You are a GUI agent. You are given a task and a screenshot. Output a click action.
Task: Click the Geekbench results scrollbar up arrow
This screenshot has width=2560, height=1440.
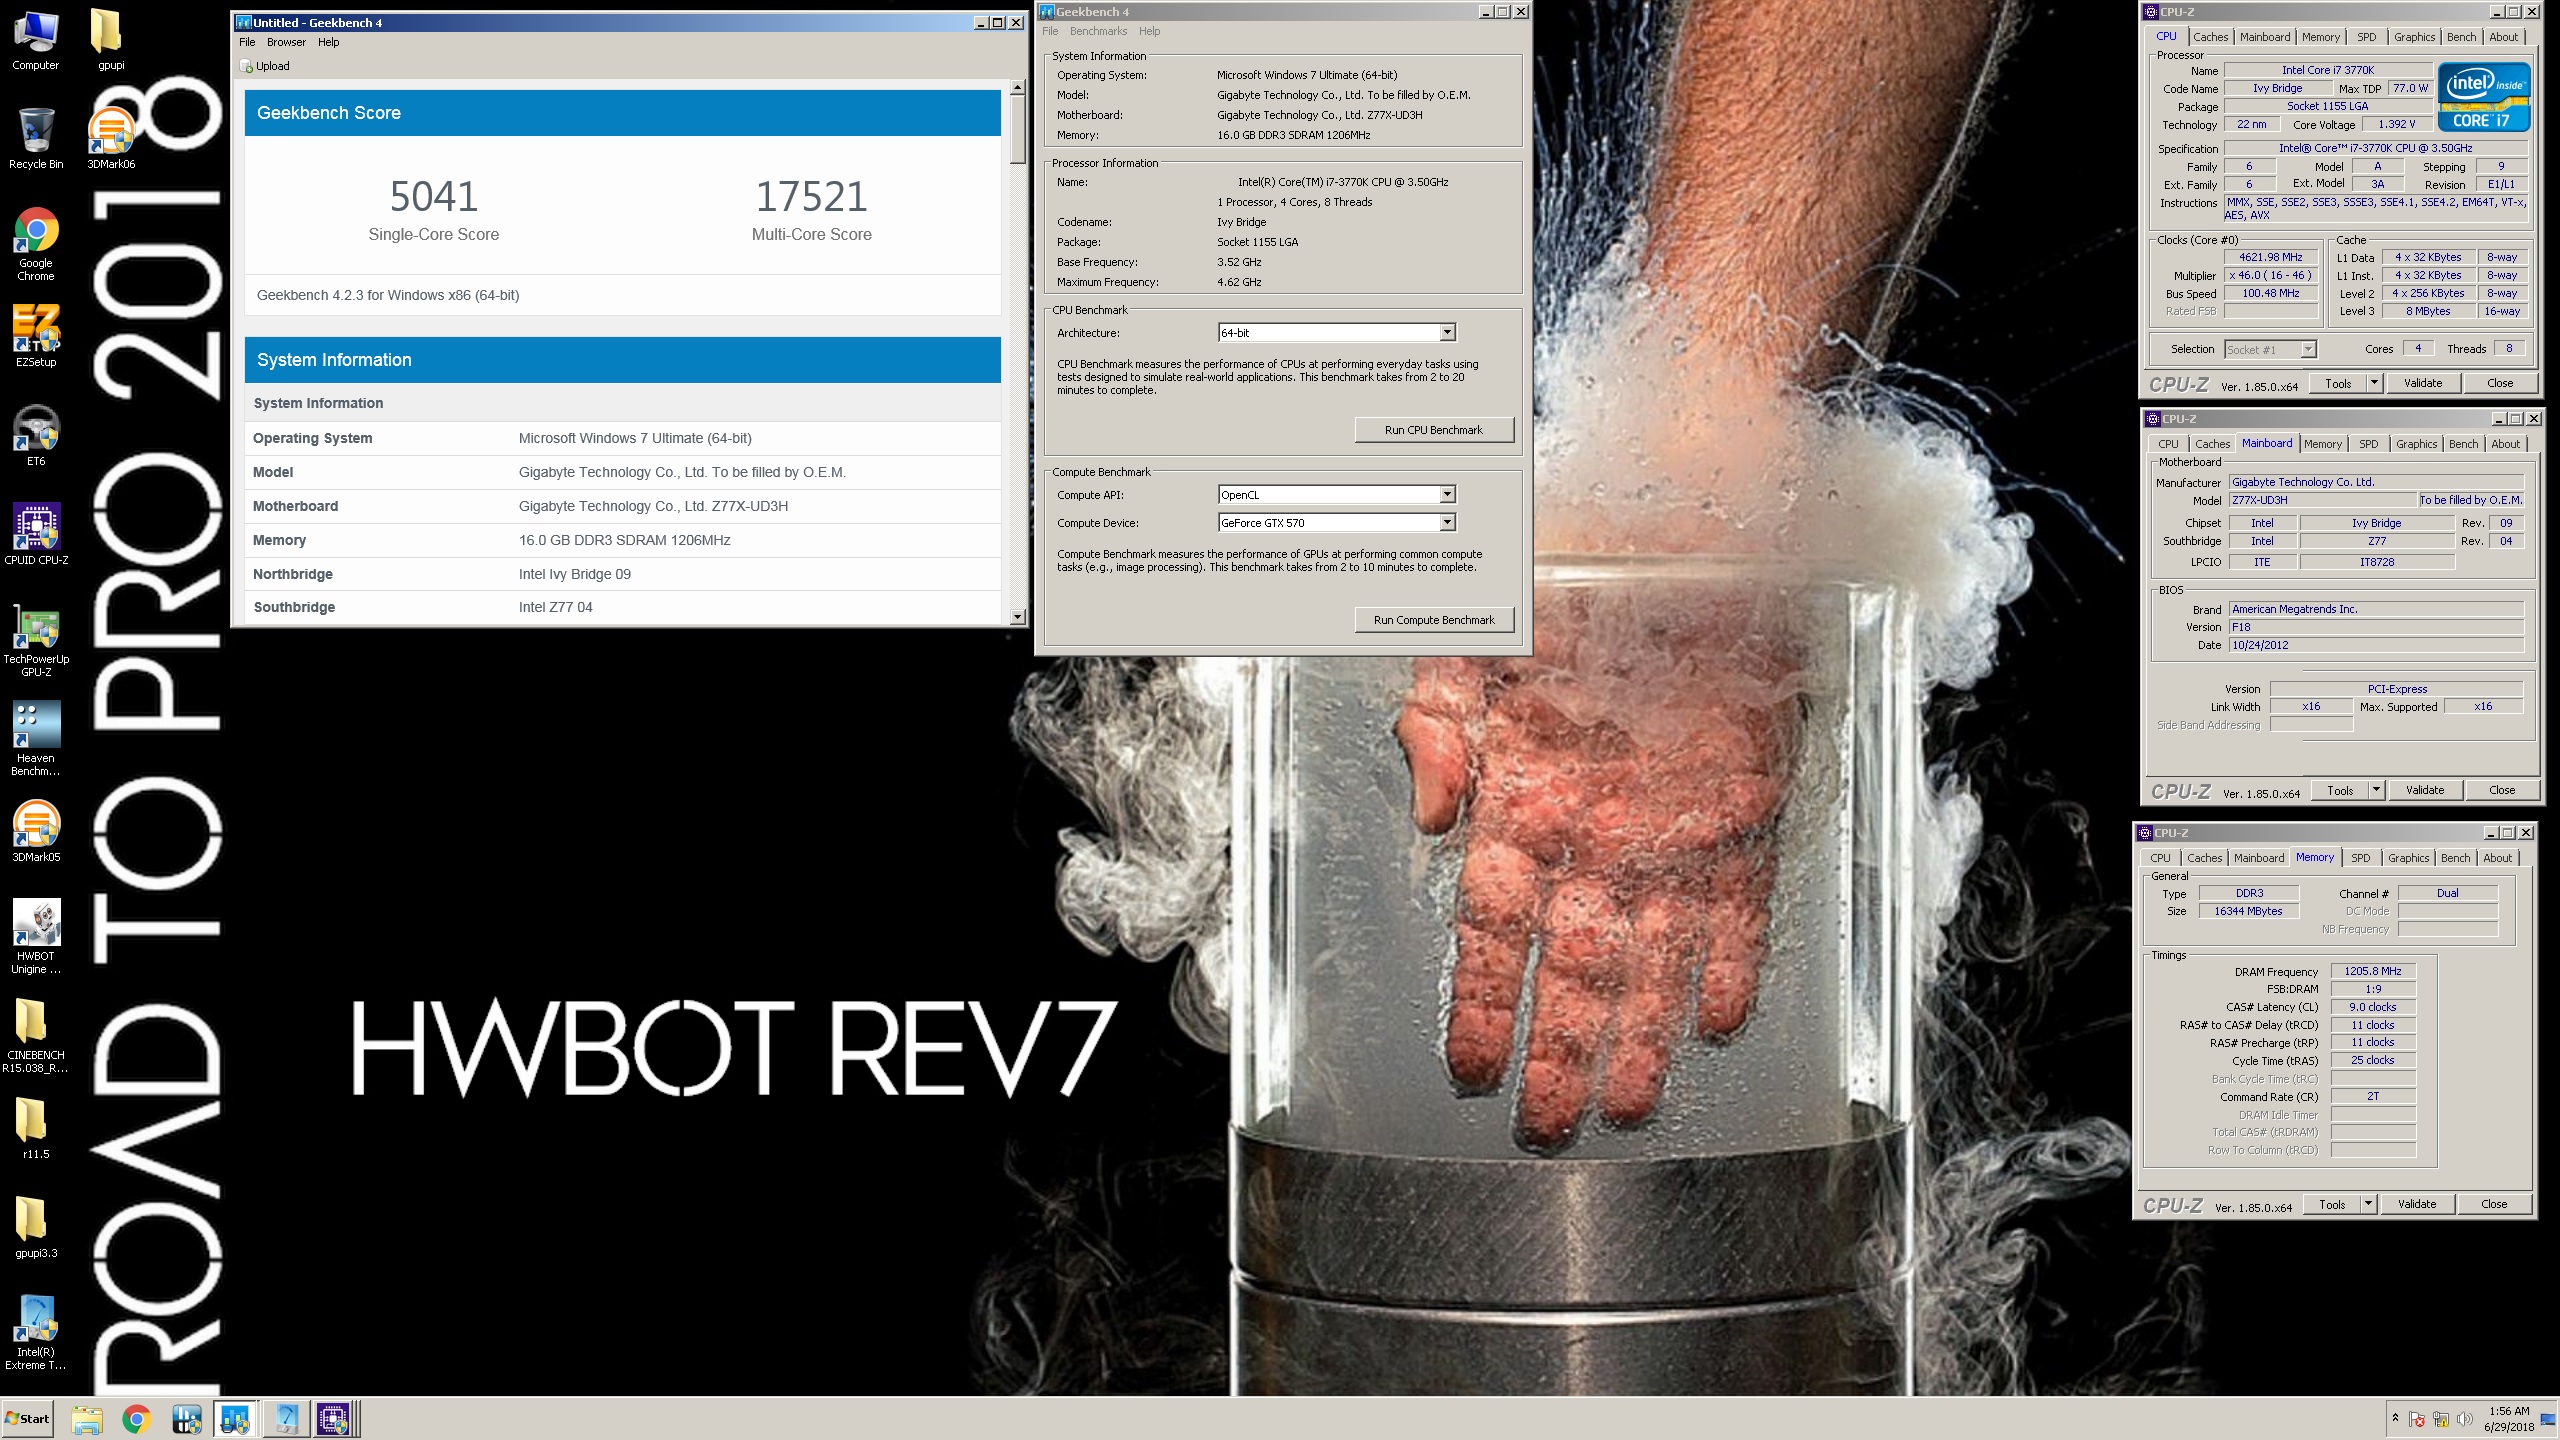(x=1018, y=87)
